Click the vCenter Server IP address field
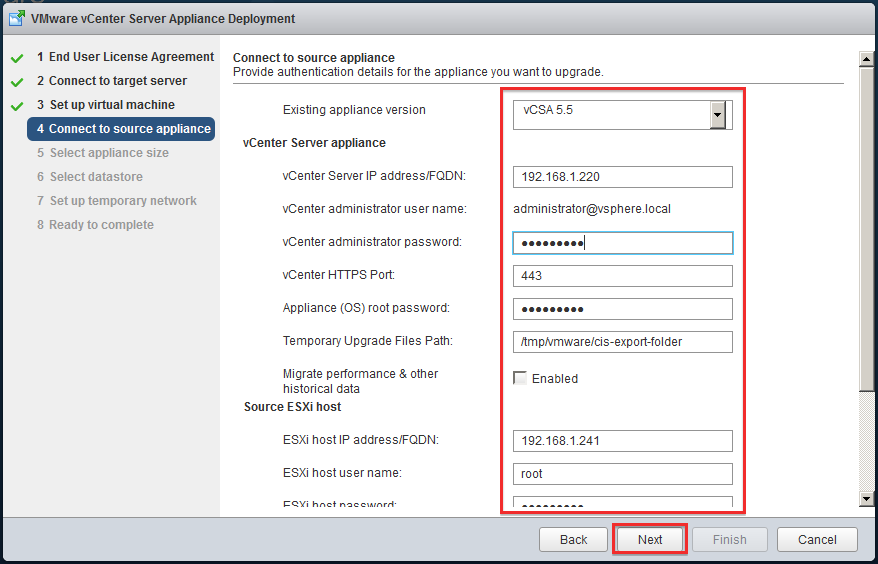878x564 pixels. (x=622, y=177)
